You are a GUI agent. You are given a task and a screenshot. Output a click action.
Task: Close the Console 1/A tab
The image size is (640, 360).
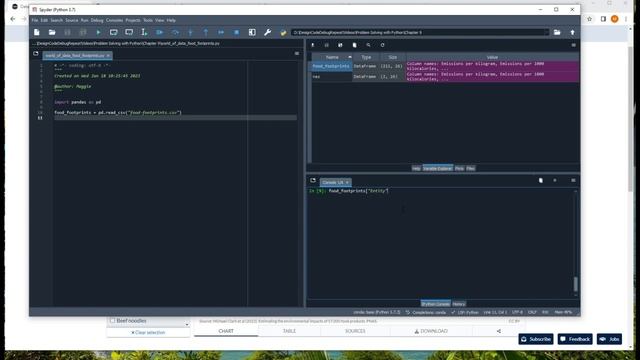click(x=347, y=182)
